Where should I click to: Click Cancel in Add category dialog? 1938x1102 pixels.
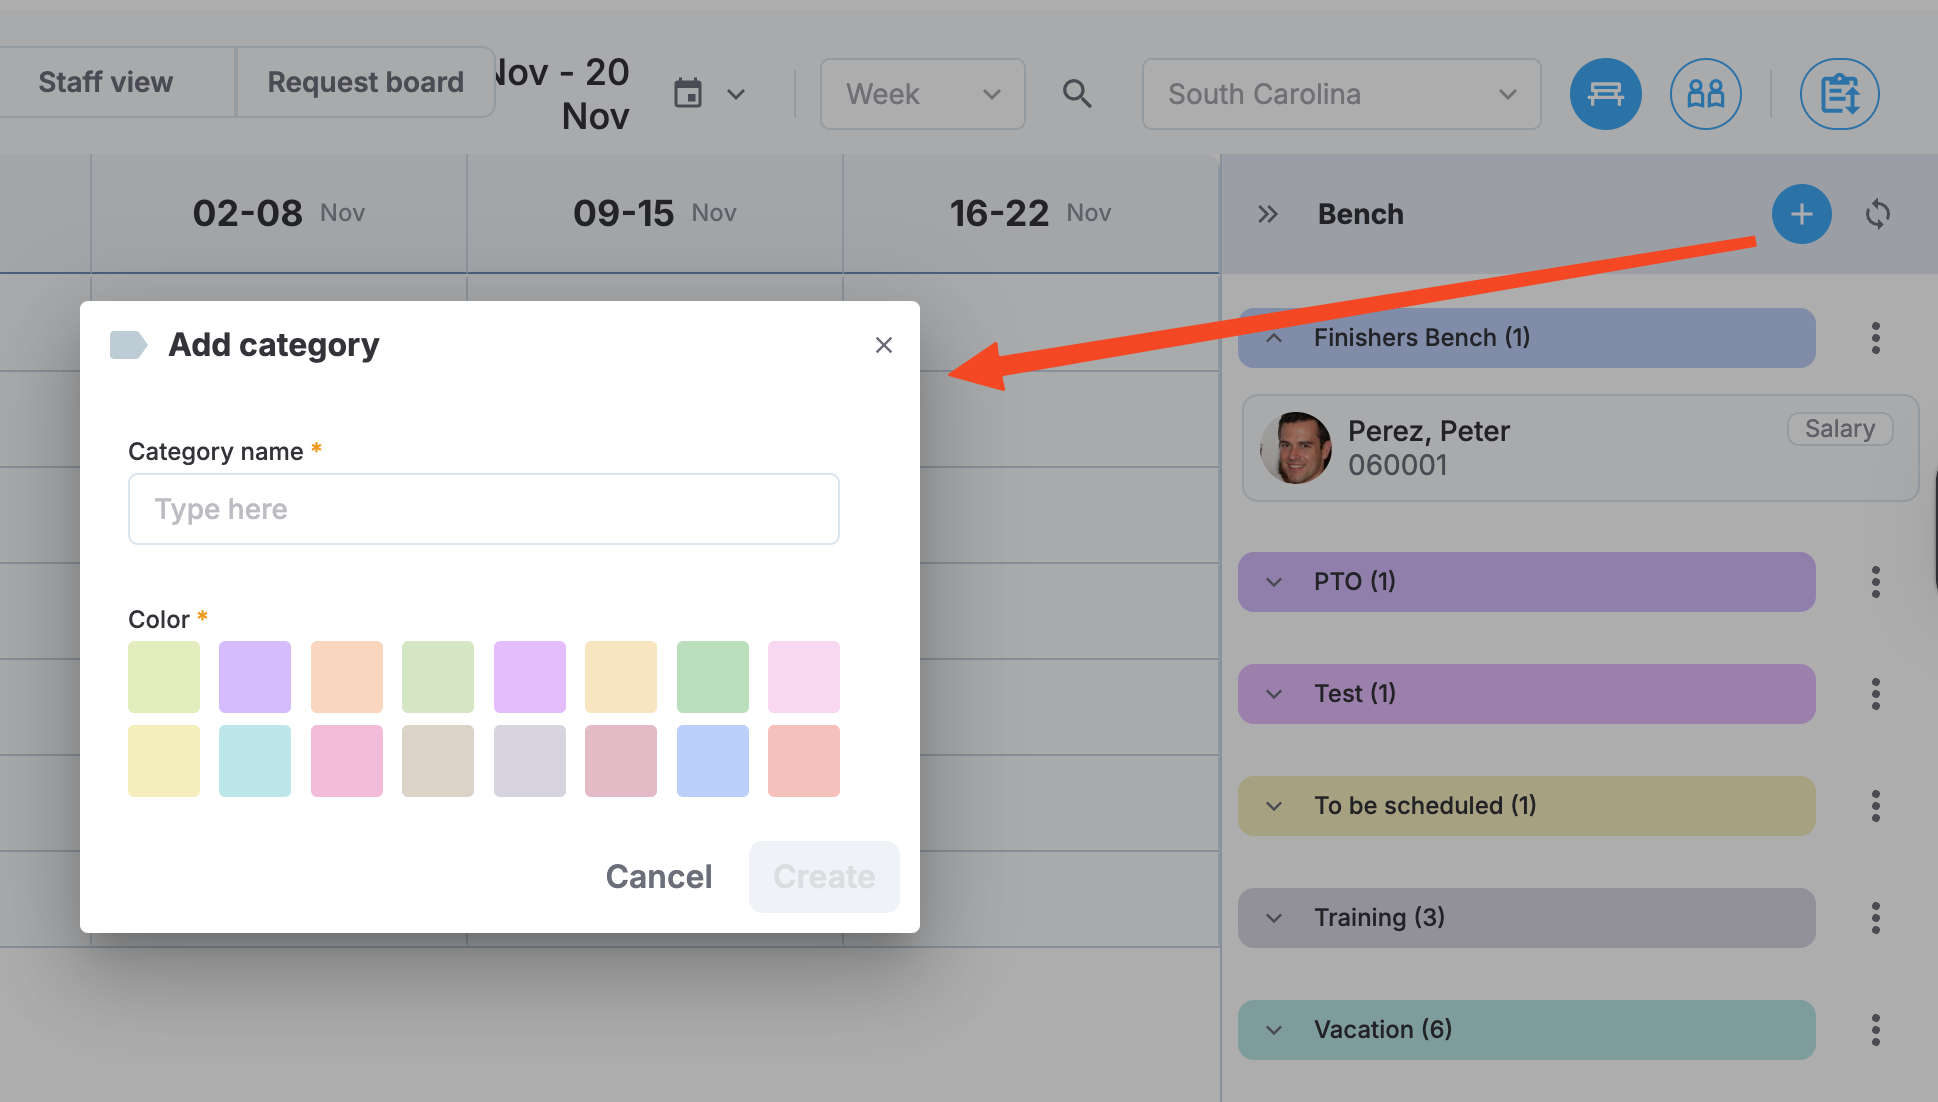pos(658,877)
